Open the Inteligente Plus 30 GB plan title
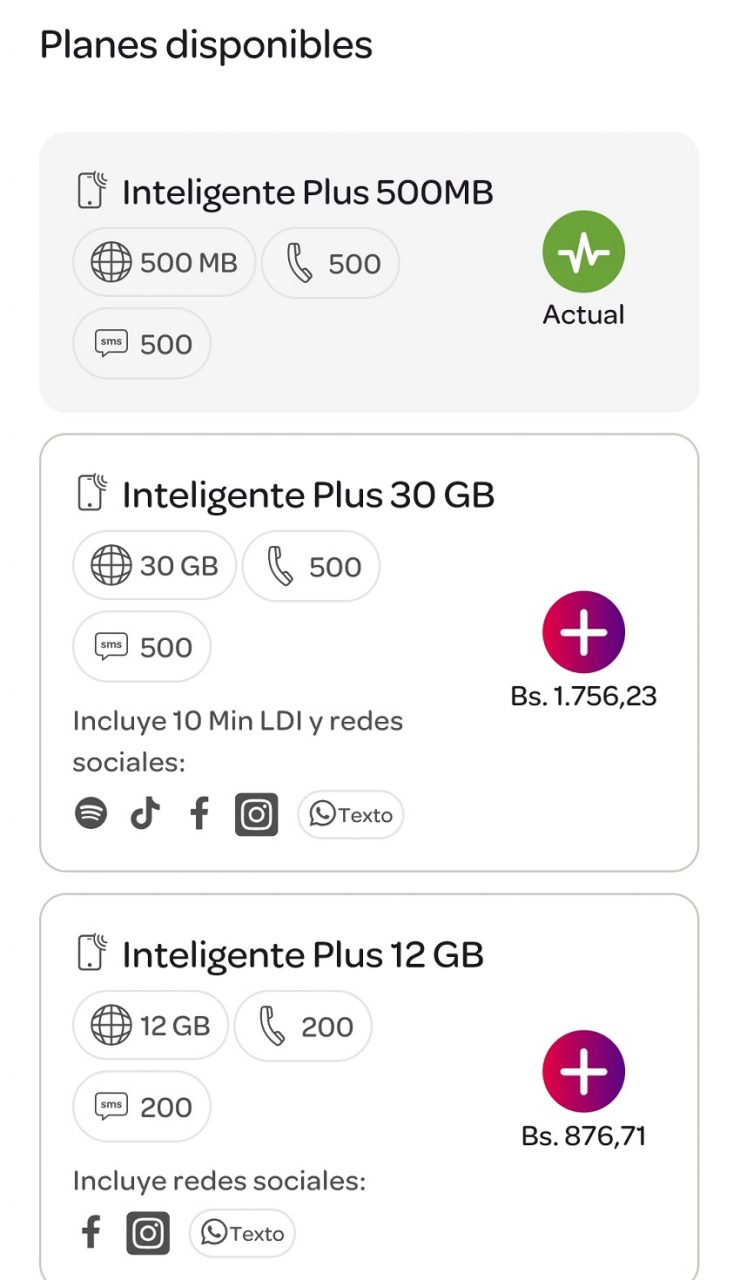 click(308, 495)
